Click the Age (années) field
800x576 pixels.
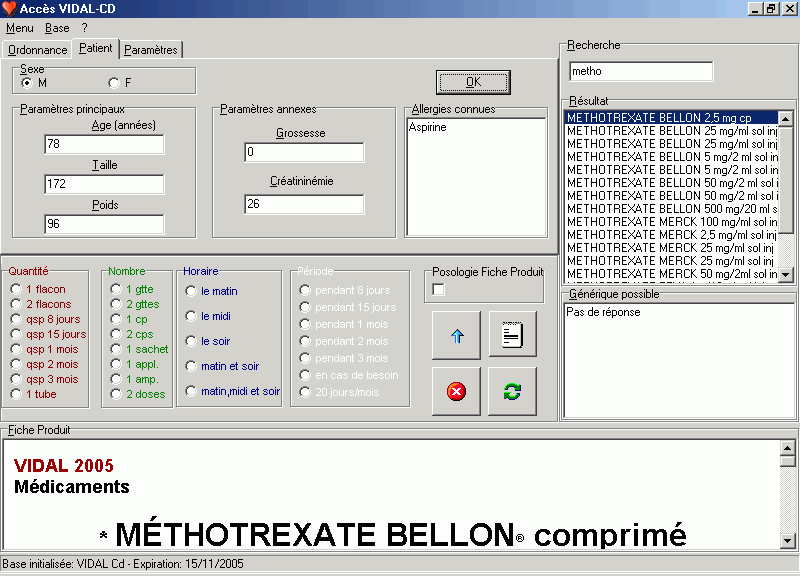pos(104,144)
